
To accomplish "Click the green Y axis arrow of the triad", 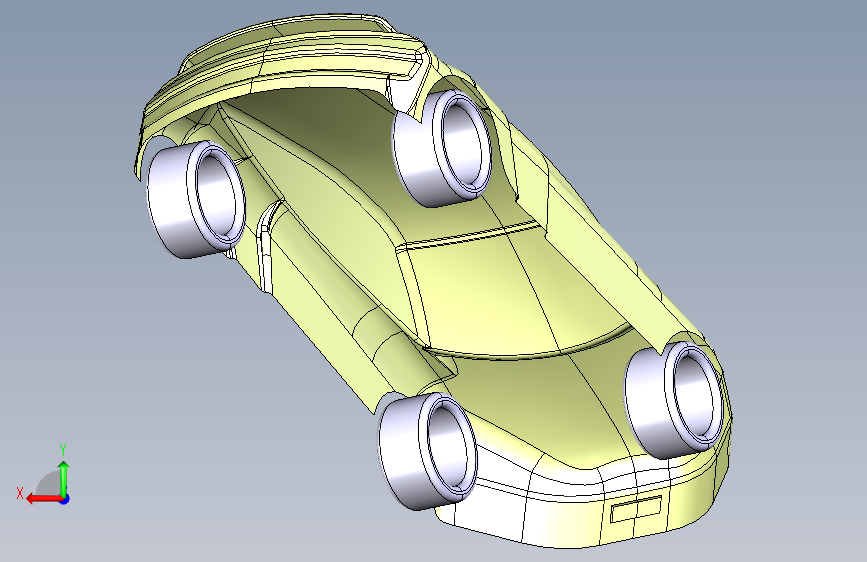I will (64, 478).
